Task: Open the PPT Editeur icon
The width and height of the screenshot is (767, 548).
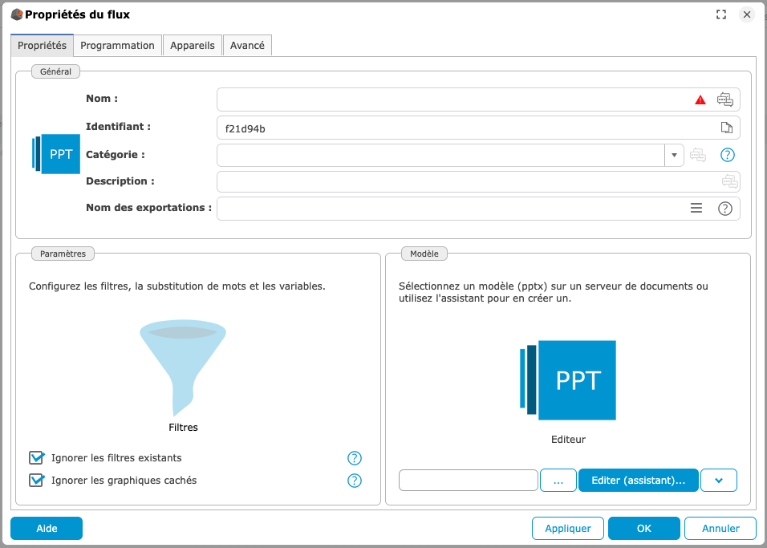Action: click(x=568, y=380)
